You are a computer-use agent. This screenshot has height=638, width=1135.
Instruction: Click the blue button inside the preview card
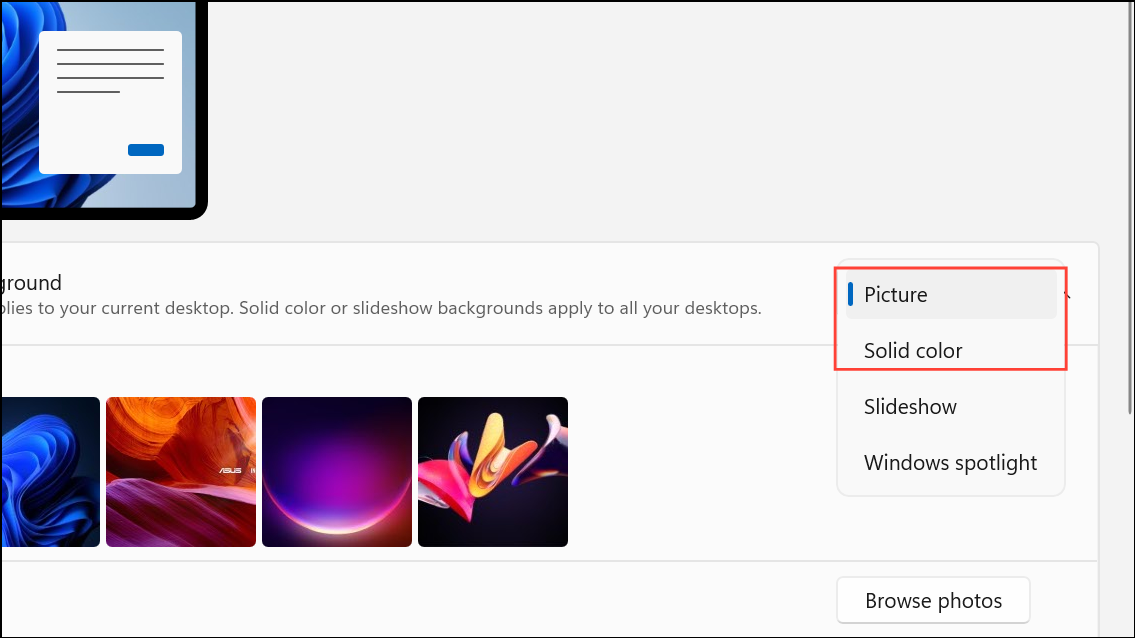[x=145, y=149]
